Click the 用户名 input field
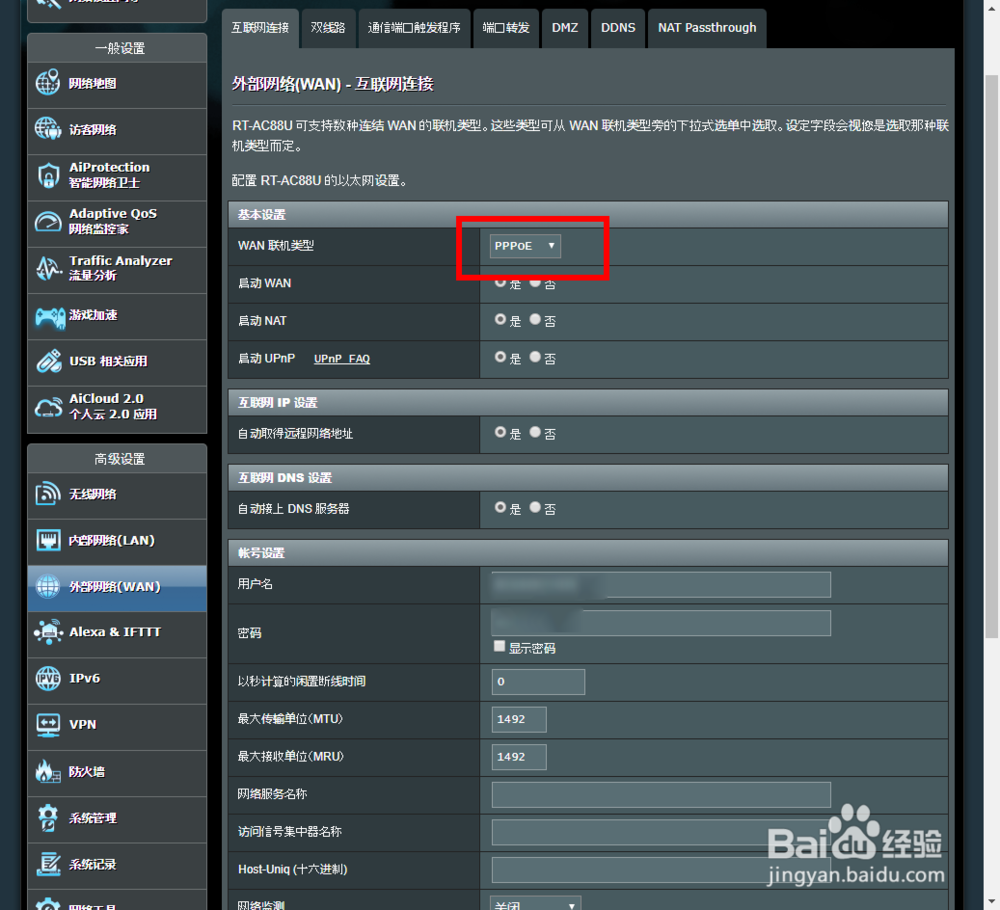1000x910 pixels. click(x=661, y=585)
